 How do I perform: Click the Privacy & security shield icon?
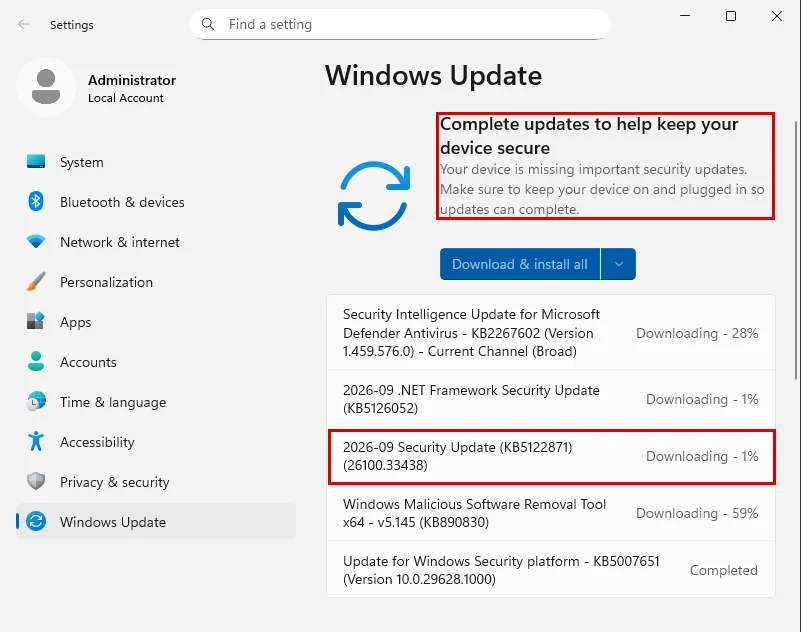[36, 481]
